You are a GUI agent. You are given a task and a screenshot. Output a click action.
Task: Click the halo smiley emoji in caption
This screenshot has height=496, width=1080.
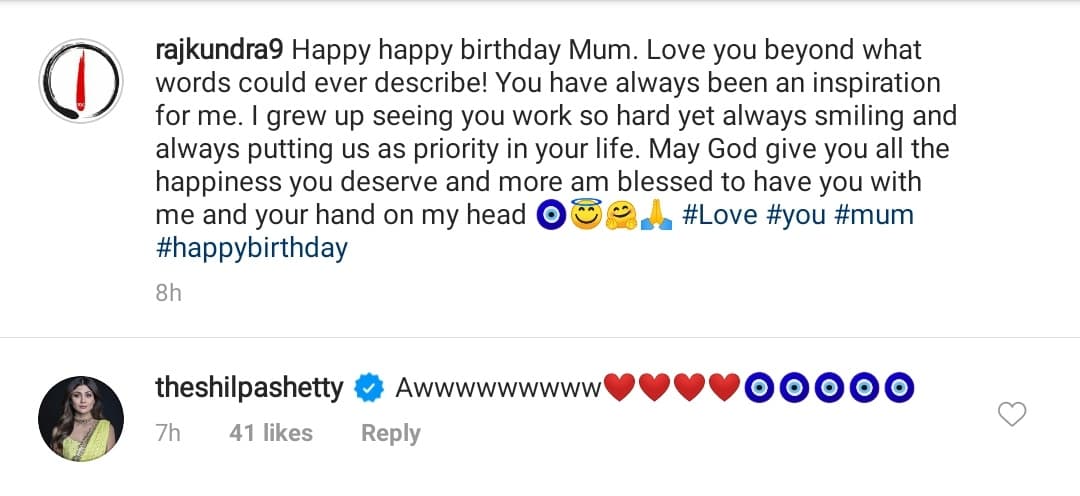tap(587, 215)
